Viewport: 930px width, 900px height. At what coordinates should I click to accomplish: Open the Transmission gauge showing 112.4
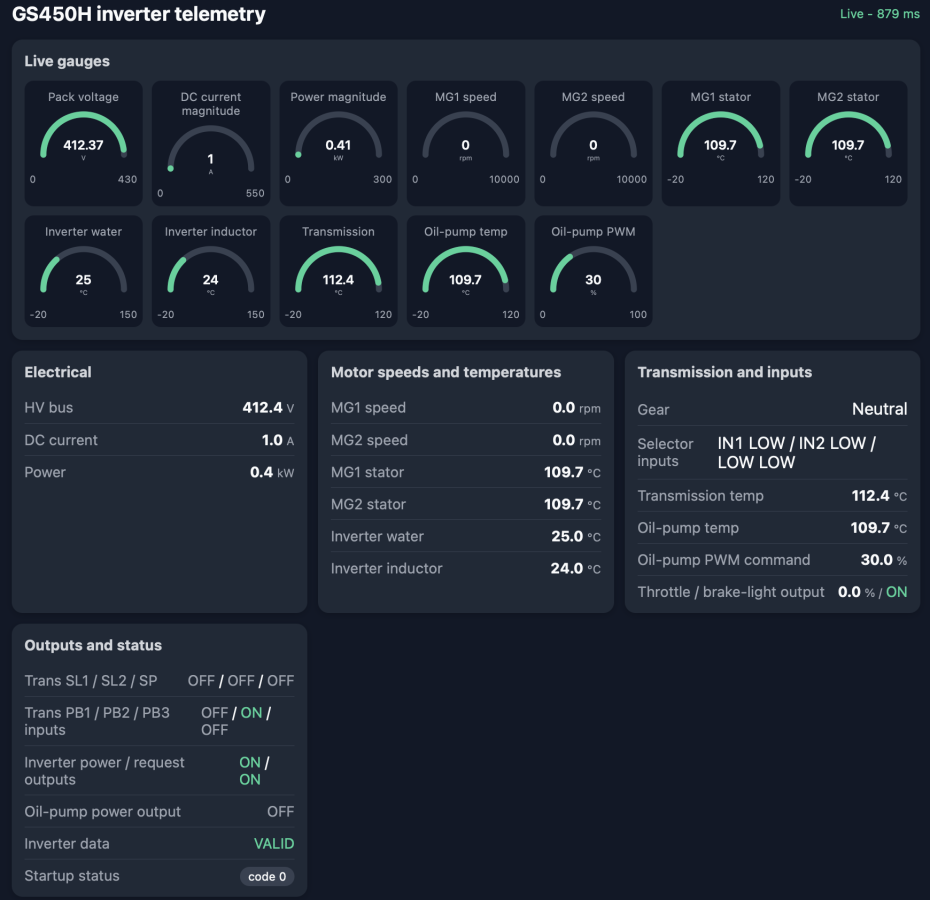(x=338, y=271)
